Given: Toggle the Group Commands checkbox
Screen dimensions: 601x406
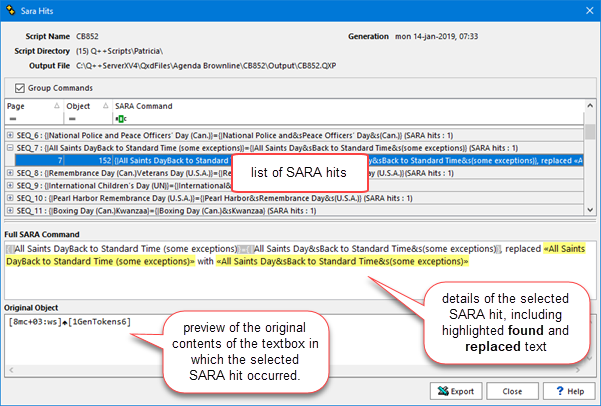Looking at the screenshot, I should point(20,88).
